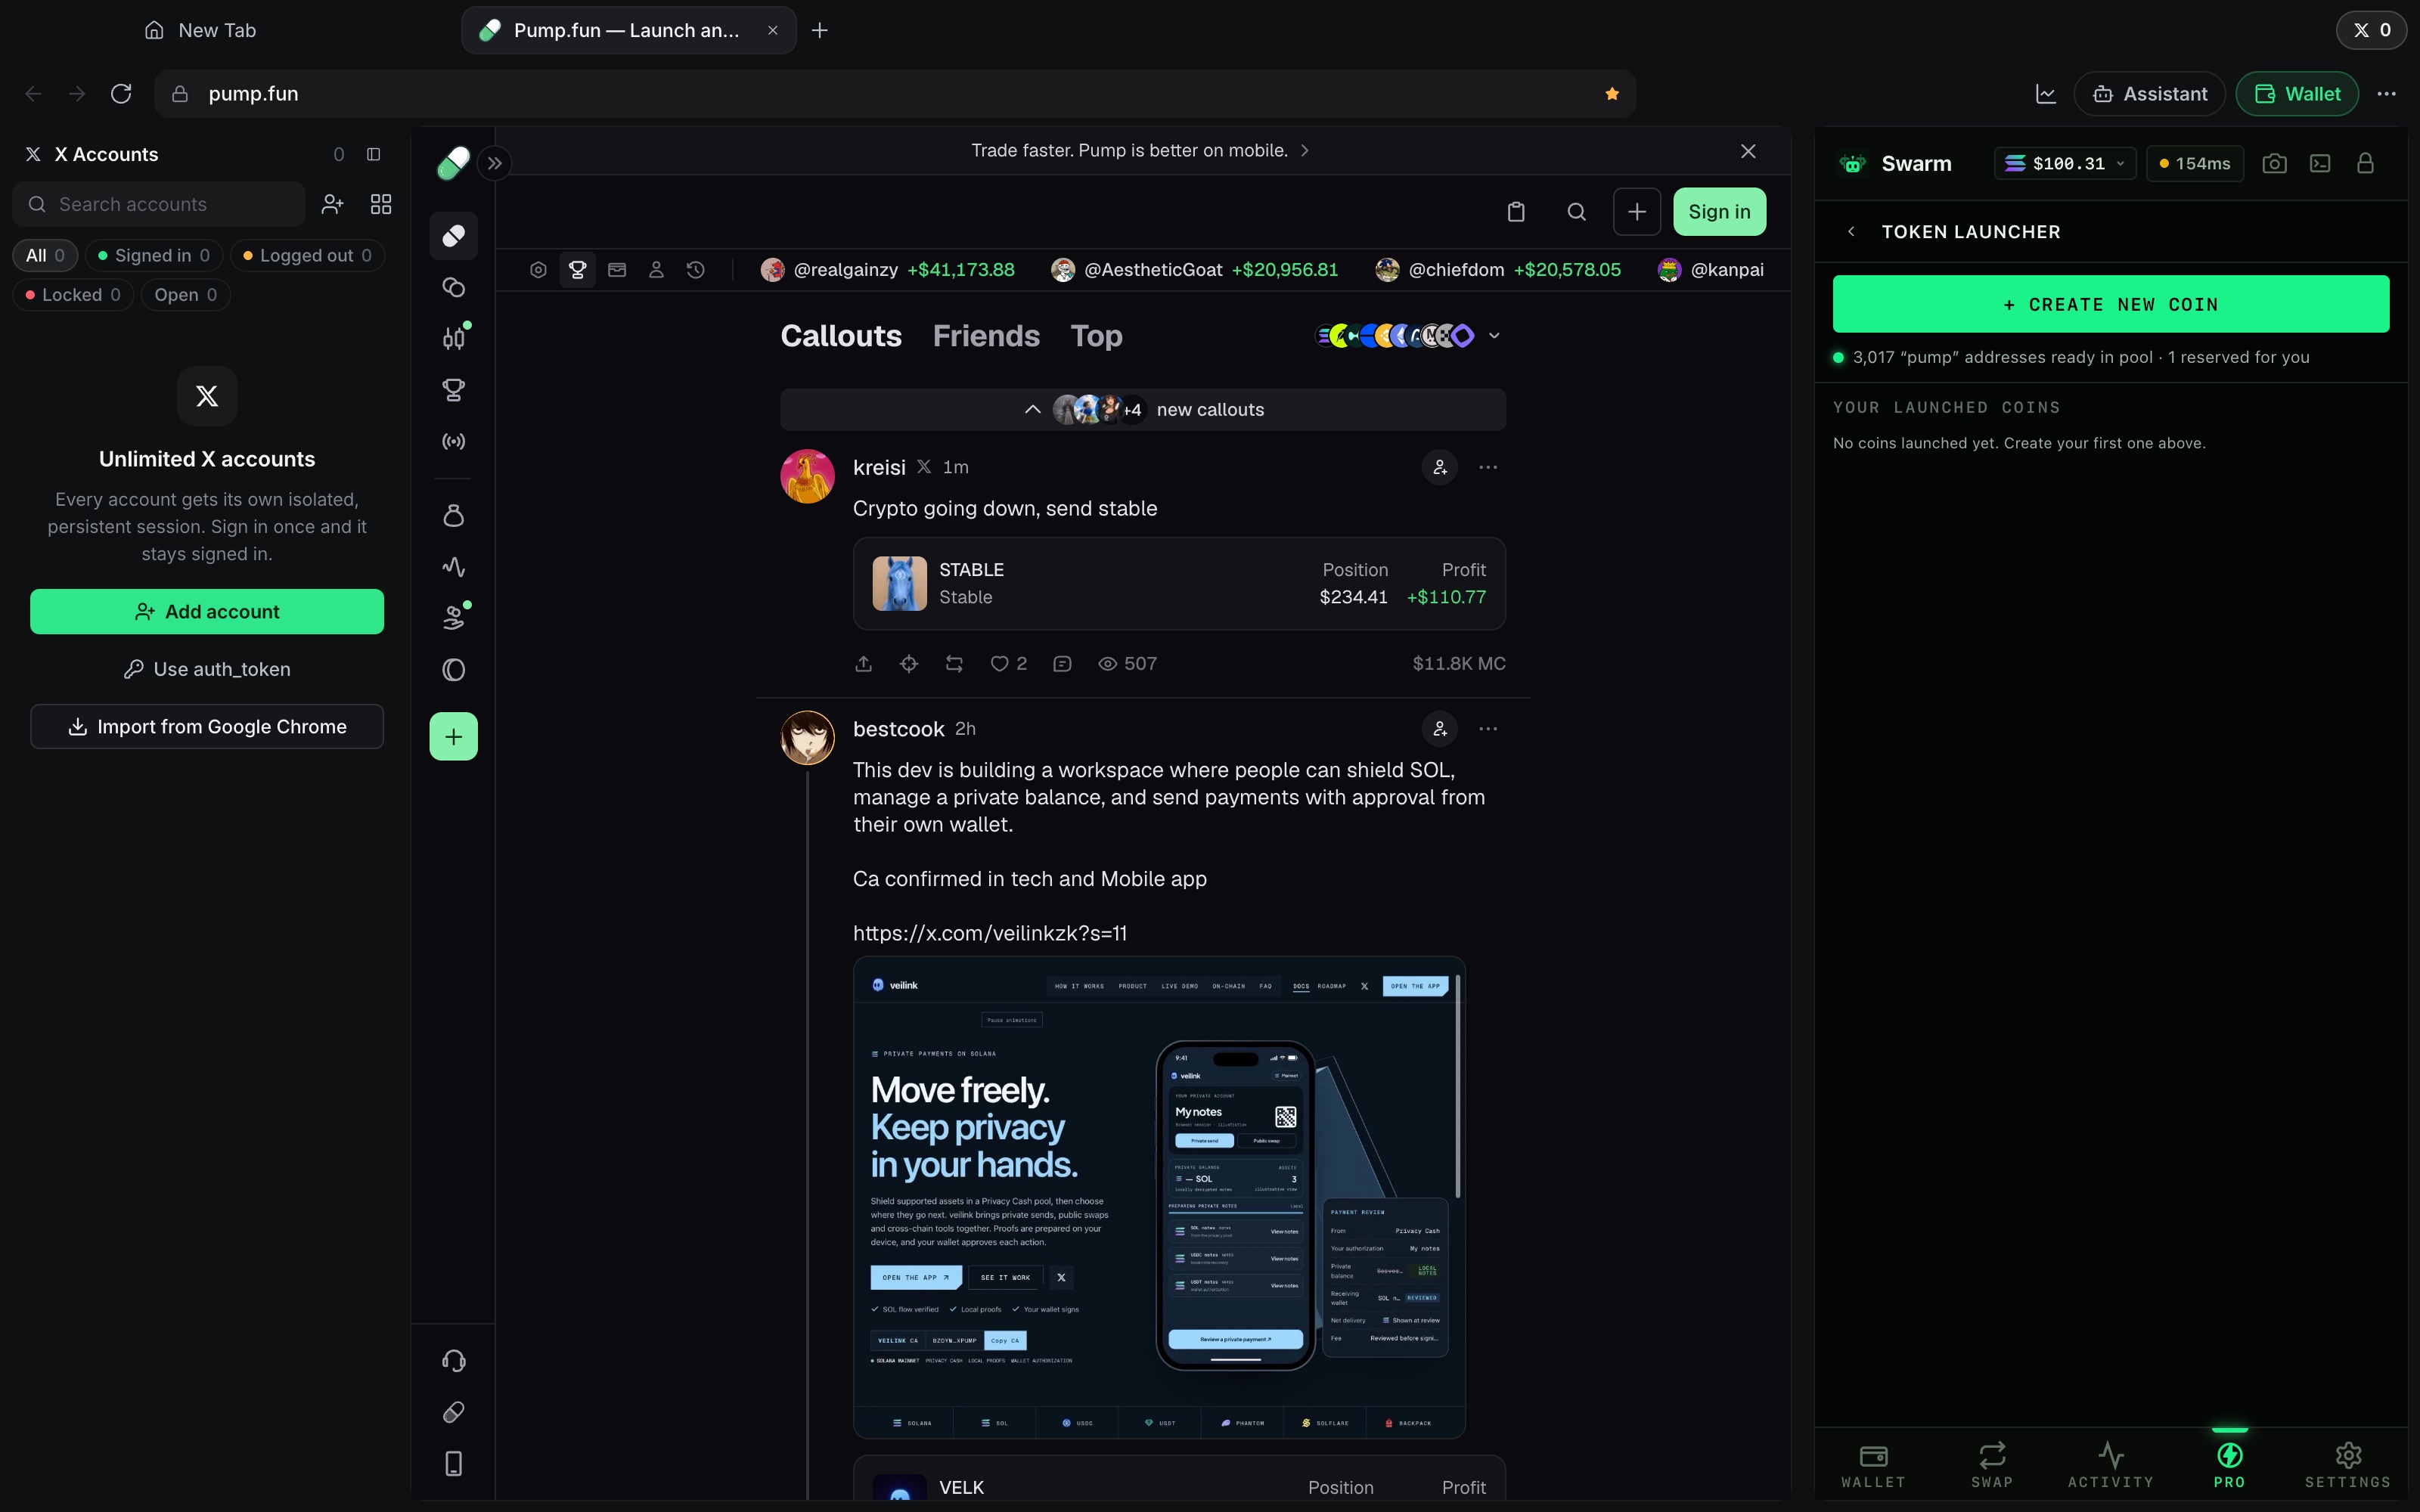Screen dimensions: 2420x1512
Task: Click the trophy icon in pump.fun sidebar
Action: click(x=454, y=390)
